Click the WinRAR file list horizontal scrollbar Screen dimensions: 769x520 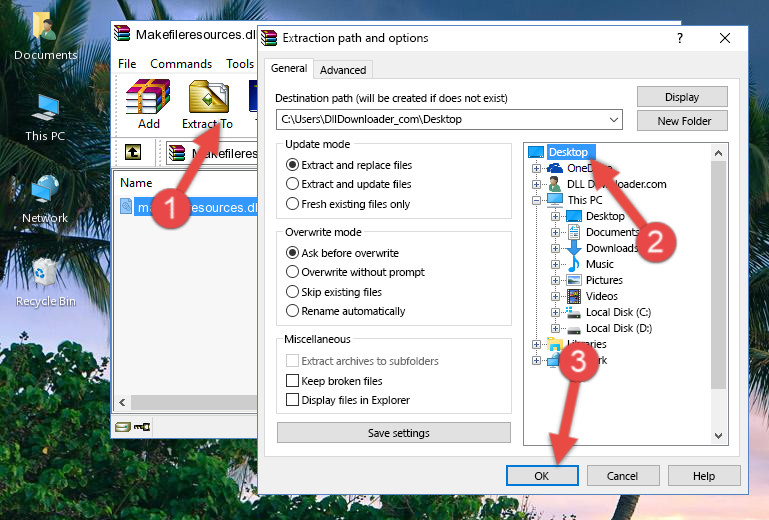pos(194,402)
